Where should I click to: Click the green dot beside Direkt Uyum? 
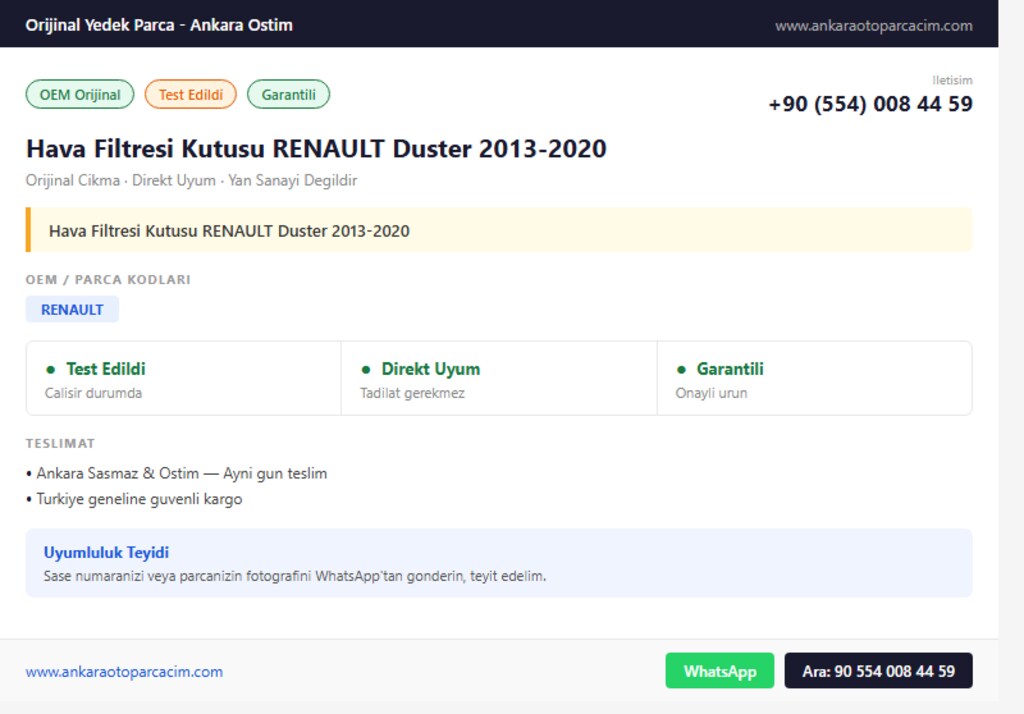coord(366,370)
